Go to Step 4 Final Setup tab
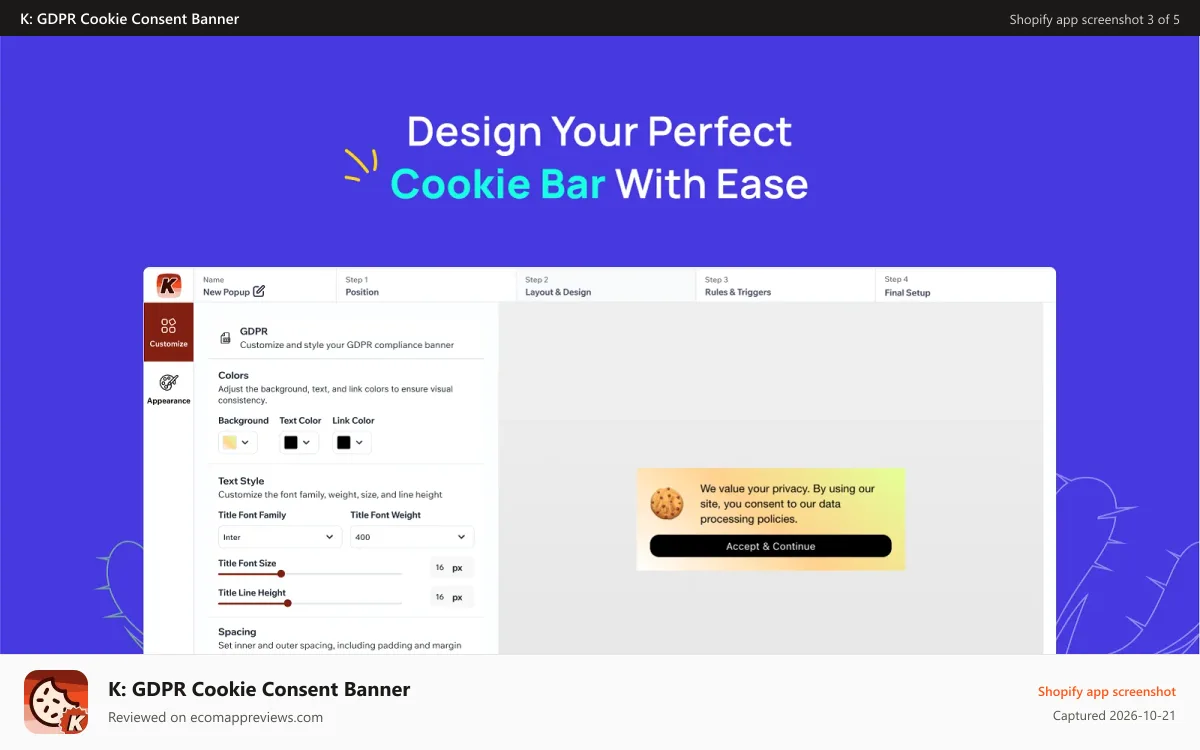The width and height of the screenshot is (1200, 750). pyautogui.click(x=965, y=286)
